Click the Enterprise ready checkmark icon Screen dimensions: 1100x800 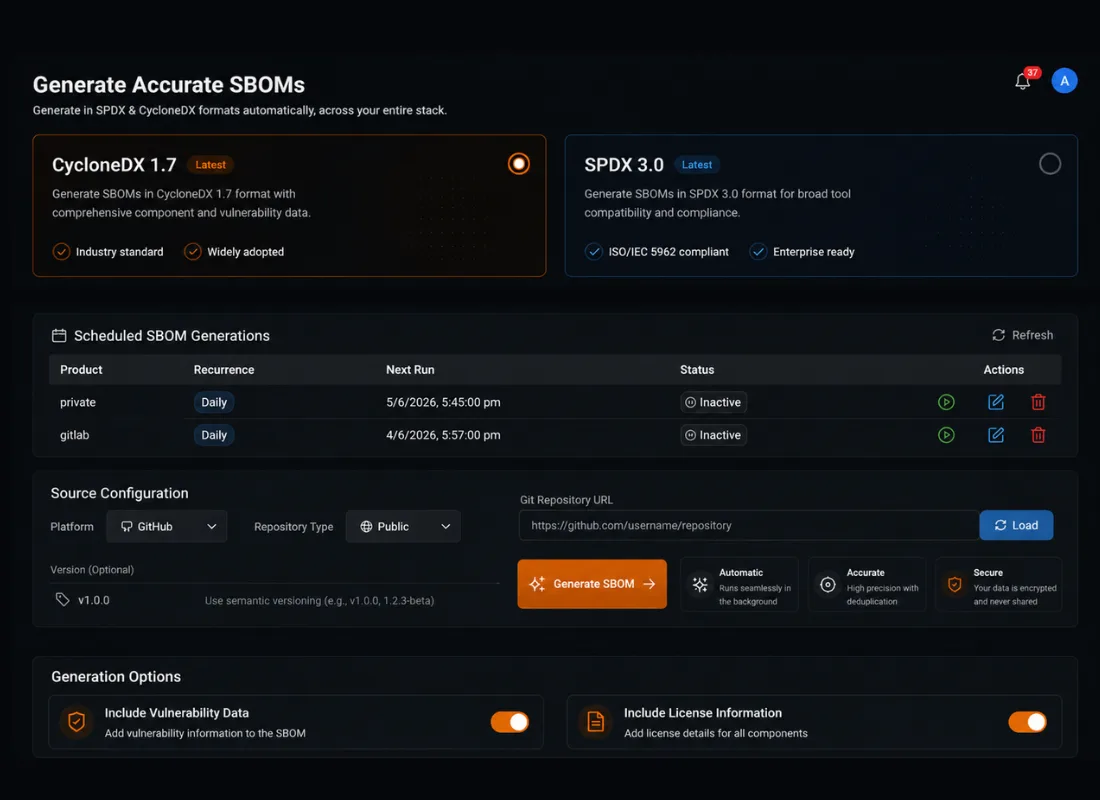758,251
